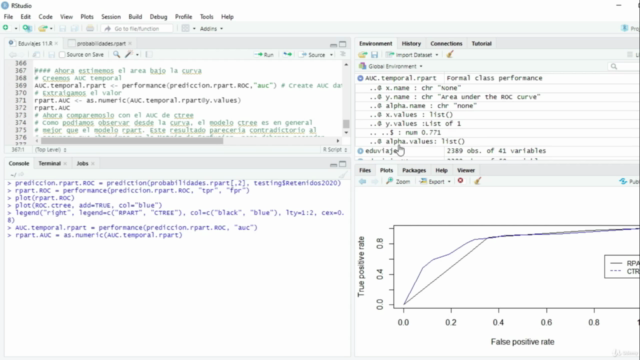Click the Open File folder icon
Image resolution: width=640 pixels, height=360 pixels.
pyautogui.click(x=42, y=29)
